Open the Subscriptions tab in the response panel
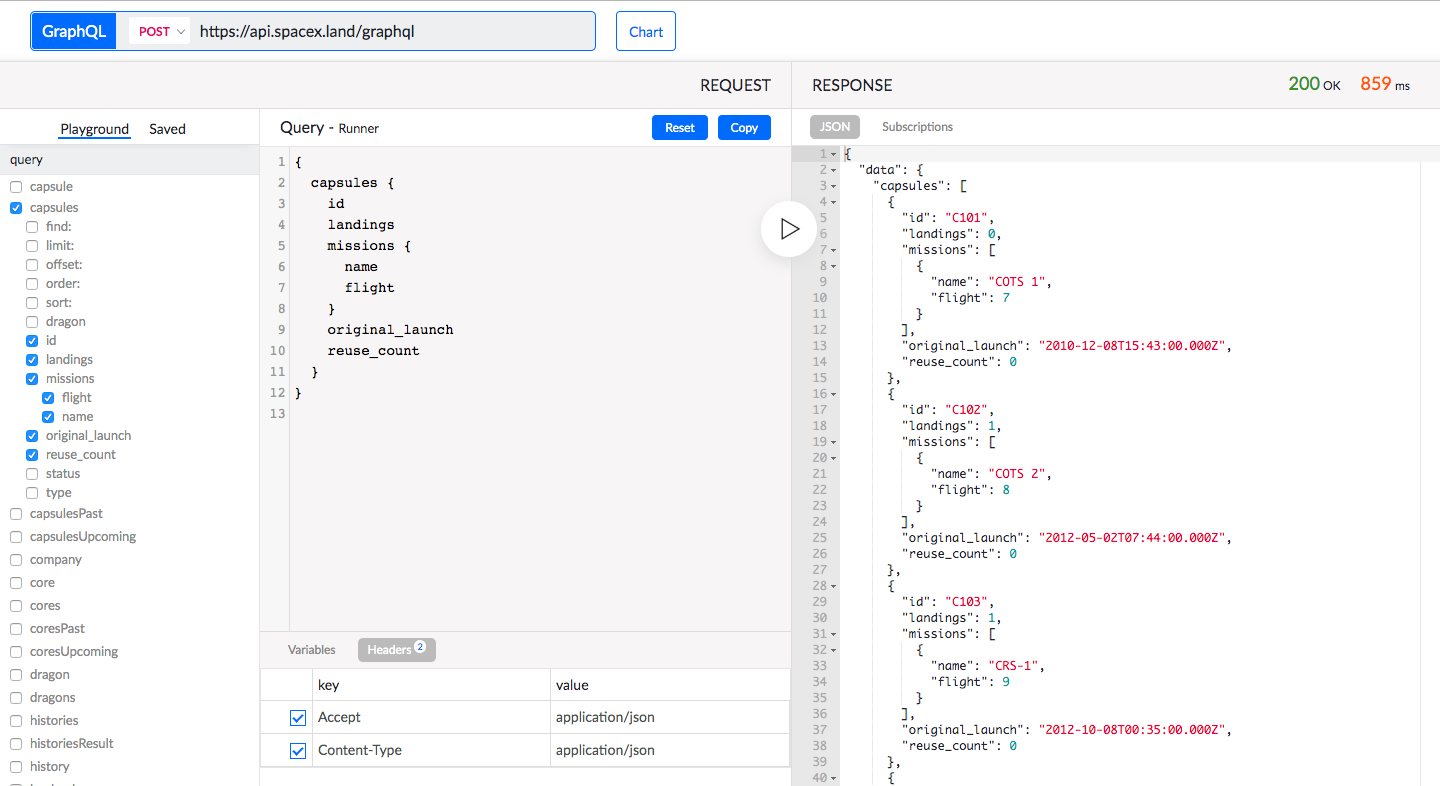This screenshot has width=1440, height=786. [x=917, y=127]
